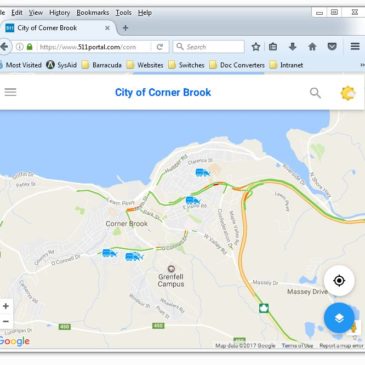Go to Firefox home page icon
The width and height of the screenshot is (365, 365).
coord(312,47)
